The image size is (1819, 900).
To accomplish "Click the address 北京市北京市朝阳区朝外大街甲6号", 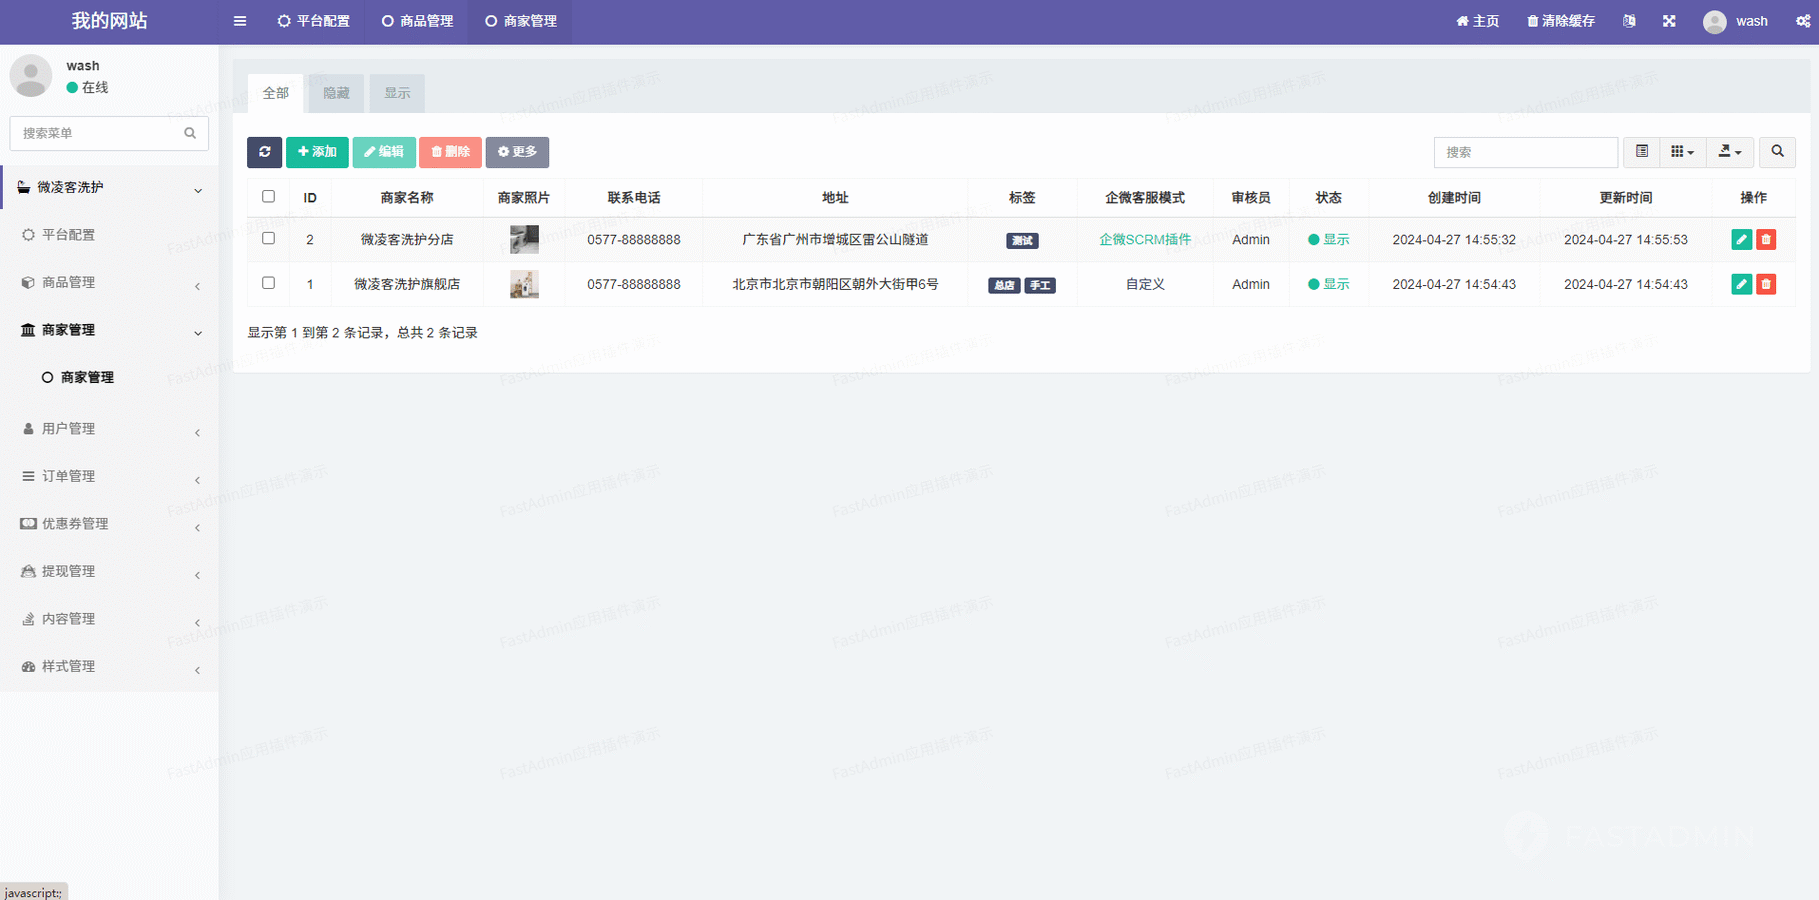I will [x=835, y=284].
